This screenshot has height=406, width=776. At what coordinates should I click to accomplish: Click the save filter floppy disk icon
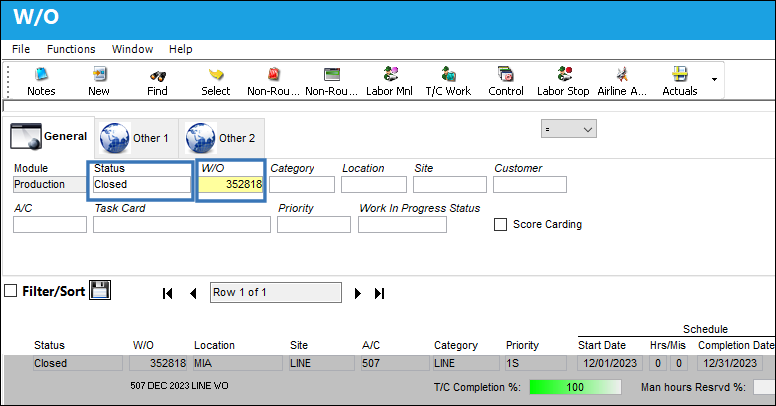pos(100,290)
